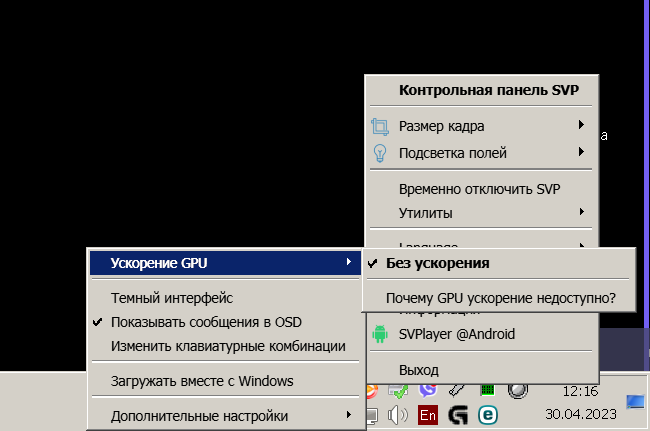Click the crop icon beside Размер кадра
The width and height of the screenshot is (650, 431).
(380, 126)
